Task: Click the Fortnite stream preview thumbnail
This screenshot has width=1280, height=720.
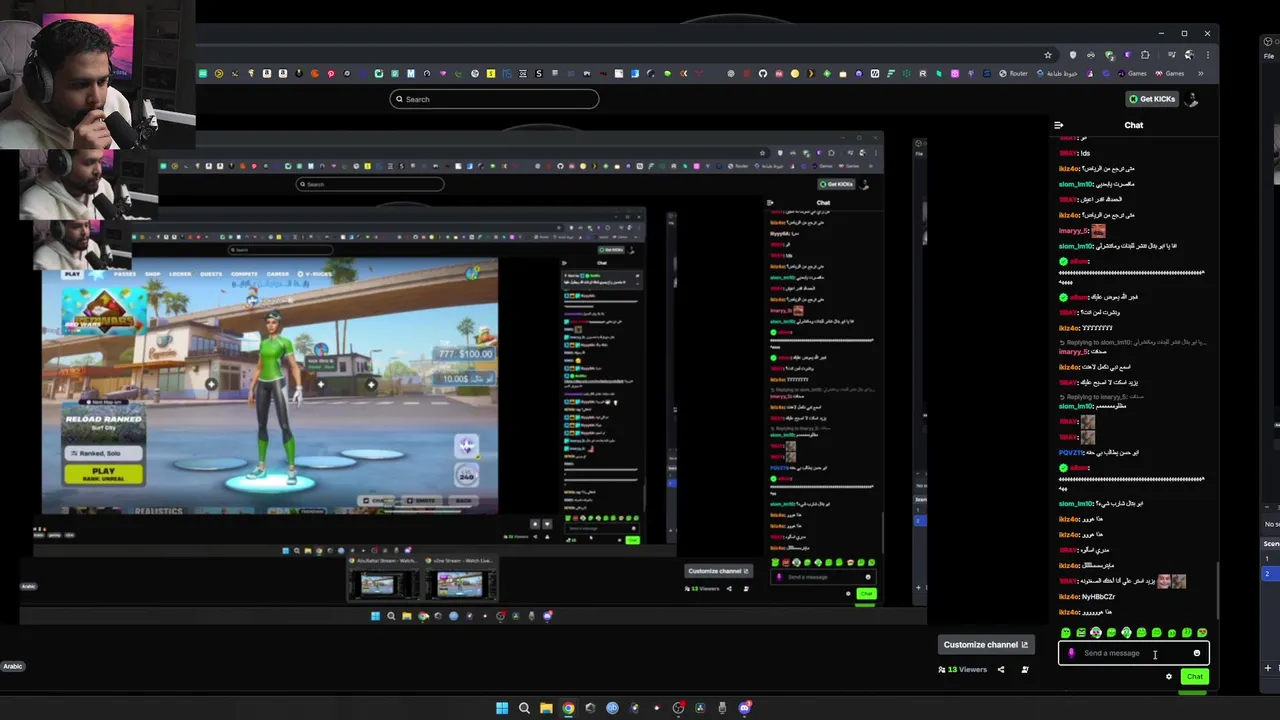Action: (x=270, y=386)
